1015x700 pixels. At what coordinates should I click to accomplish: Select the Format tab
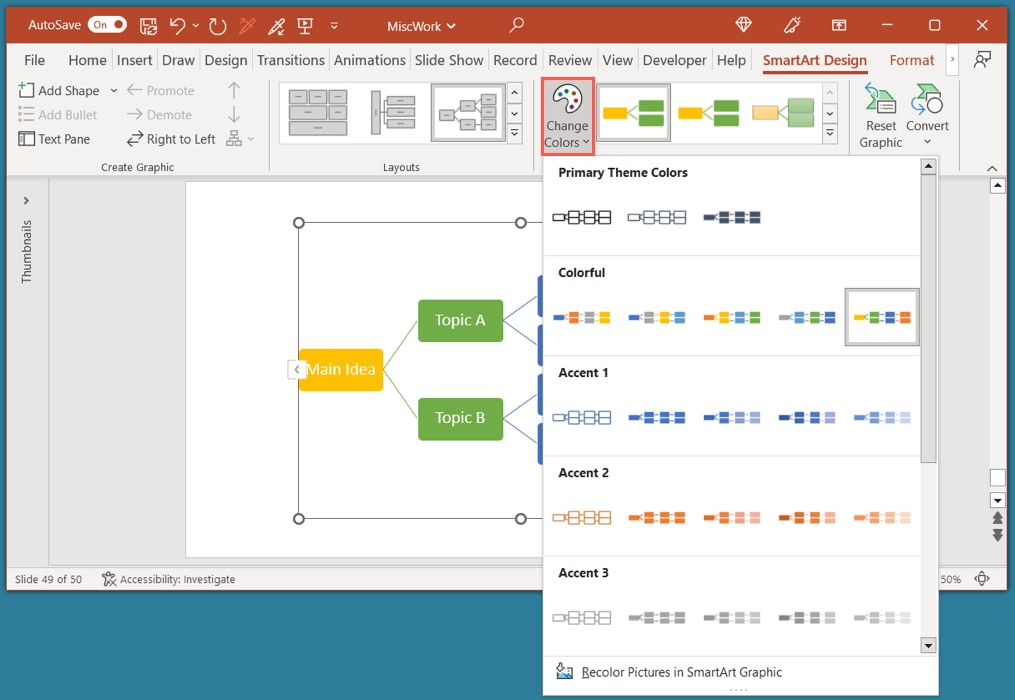click(x=911, y=60)
